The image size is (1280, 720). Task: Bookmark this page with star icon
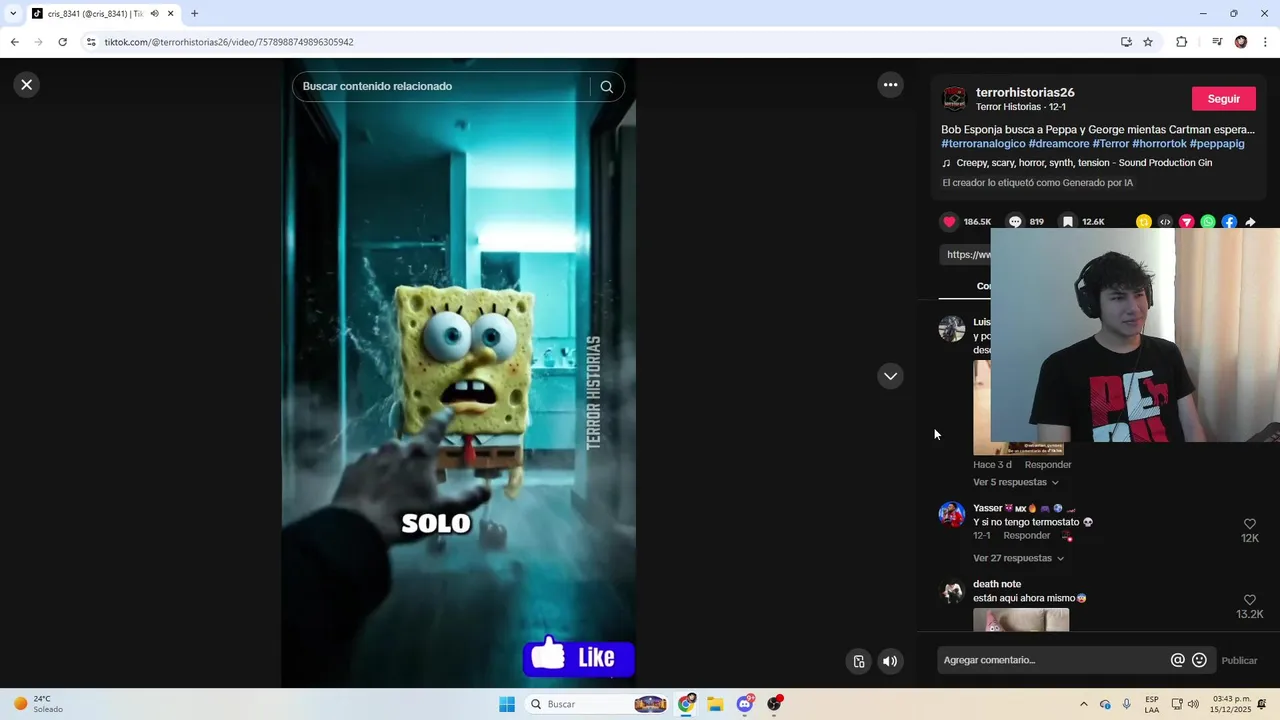coord(1148,42)
